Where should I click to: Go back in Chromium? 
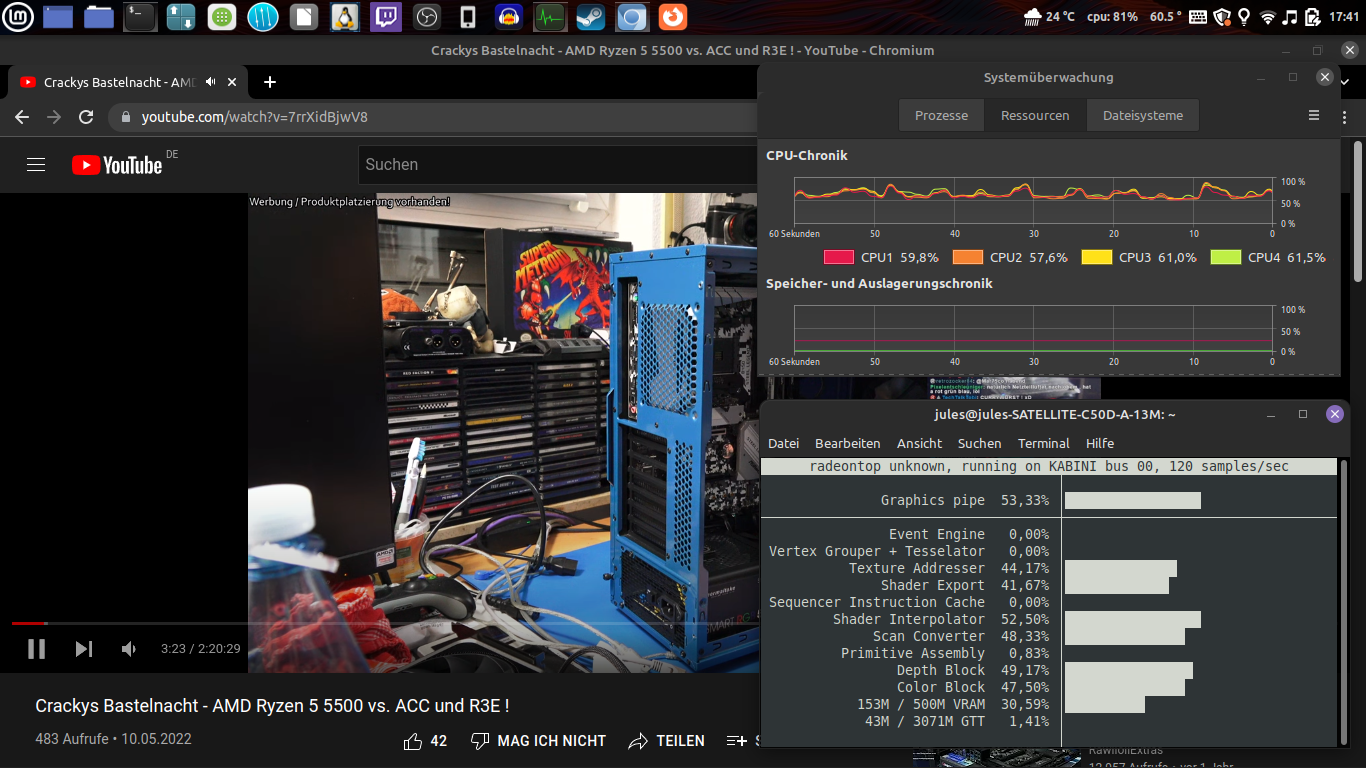coord(22,117)
